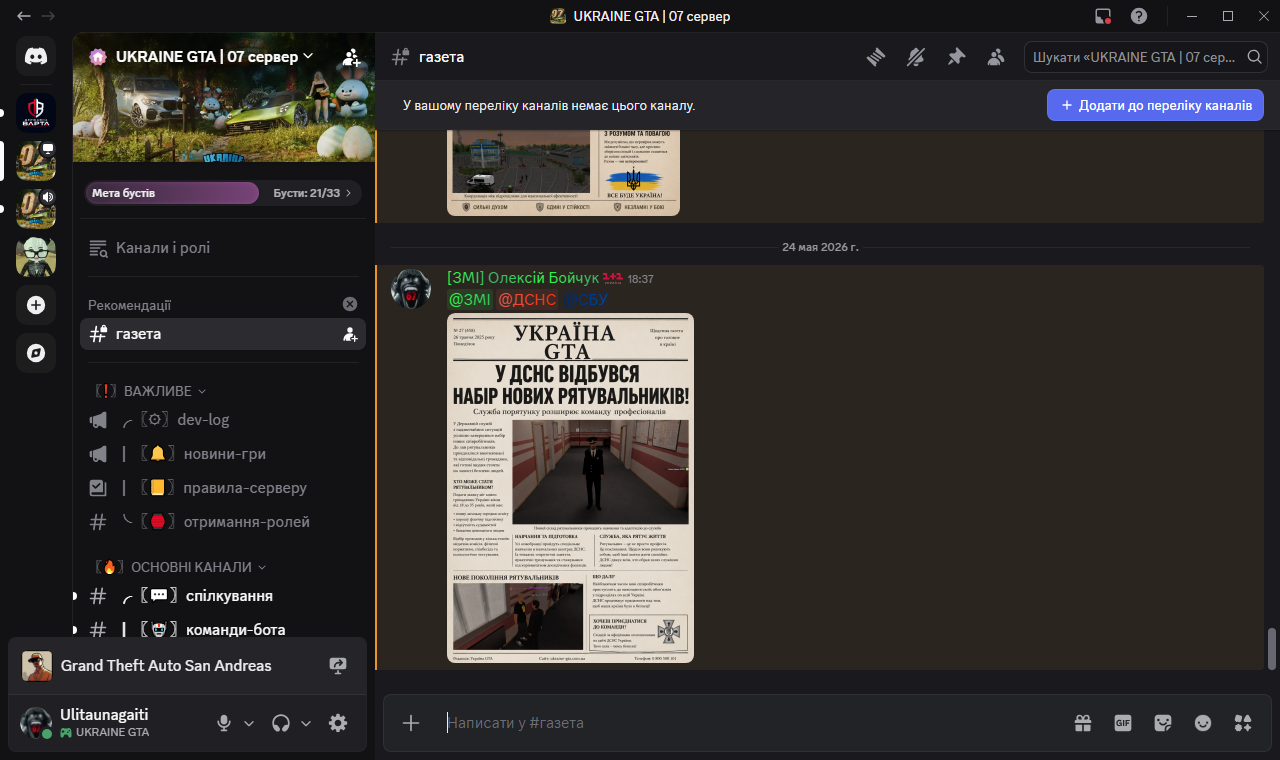This screenshot has height=760, width=1280.
Task: Show member list icon
Action: [x=996, y=57]
